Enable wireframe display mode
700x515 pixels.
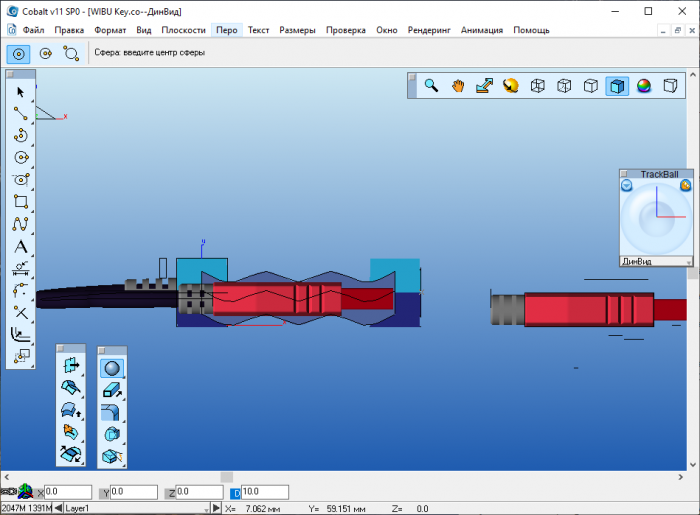(538, 86)
